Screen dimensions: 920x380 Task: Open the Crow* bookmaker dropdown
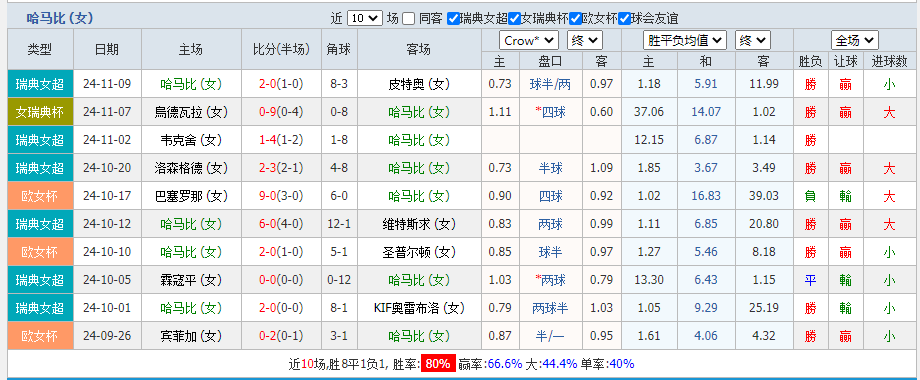point(529,40)
